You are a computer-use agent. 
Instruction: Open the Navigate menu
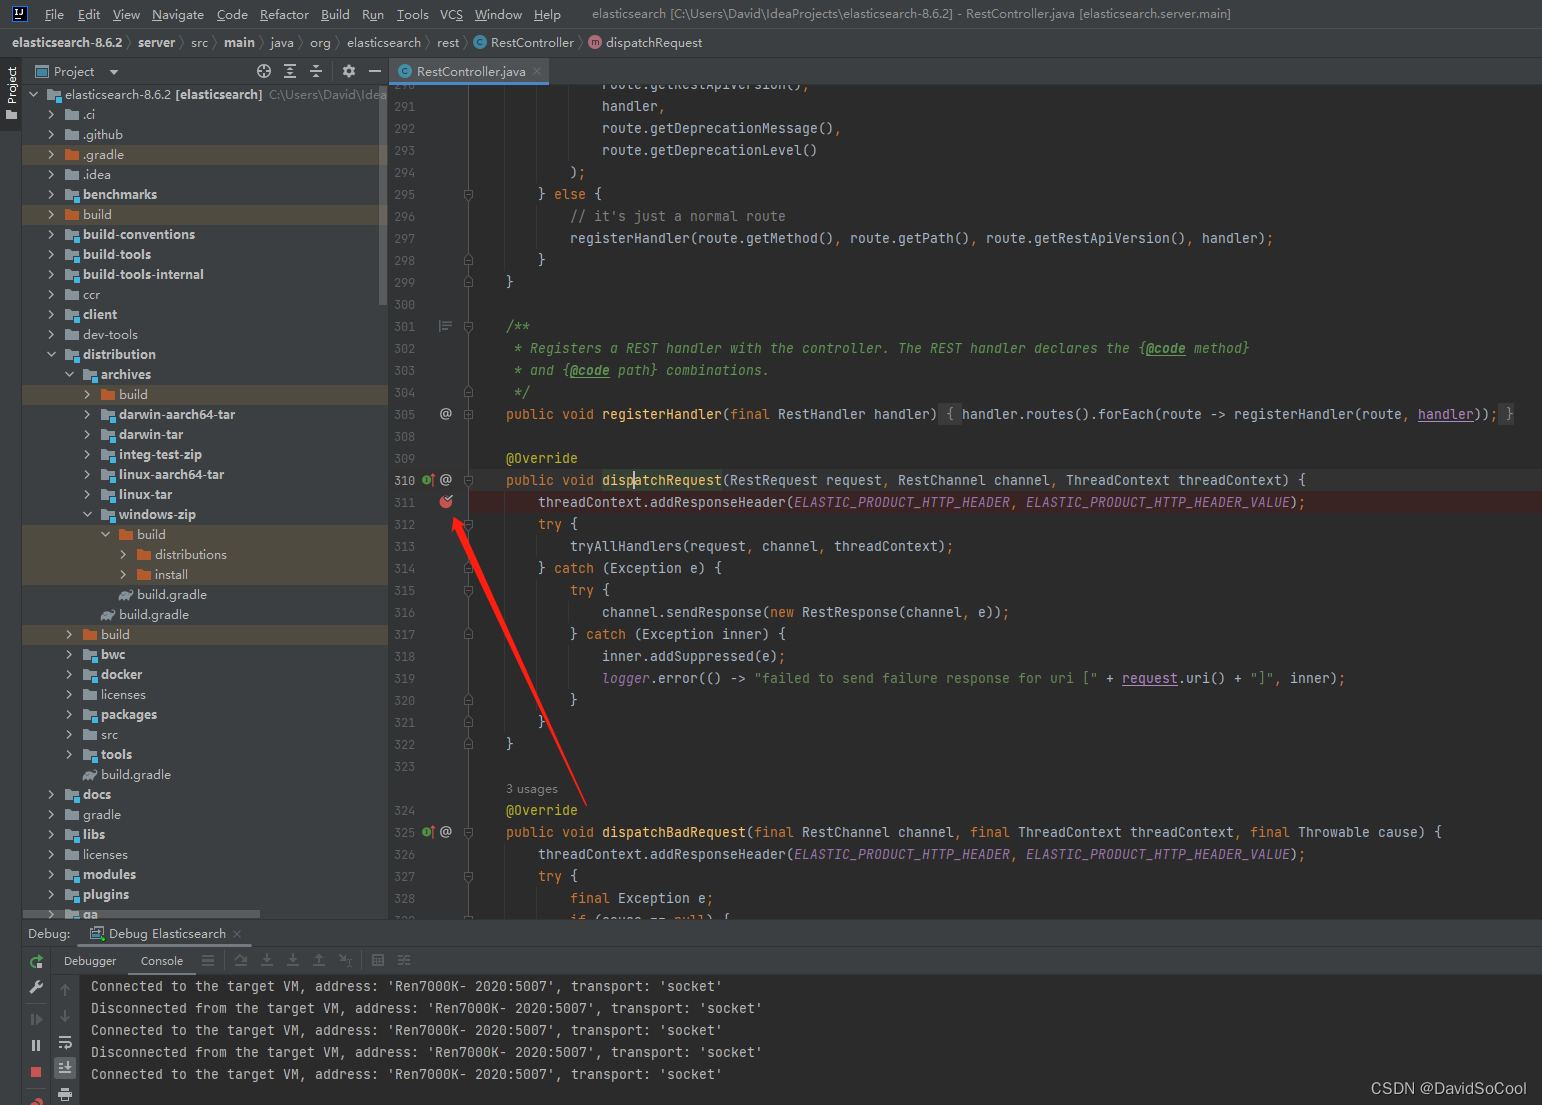pyautogui.click(x=178, y=14)
